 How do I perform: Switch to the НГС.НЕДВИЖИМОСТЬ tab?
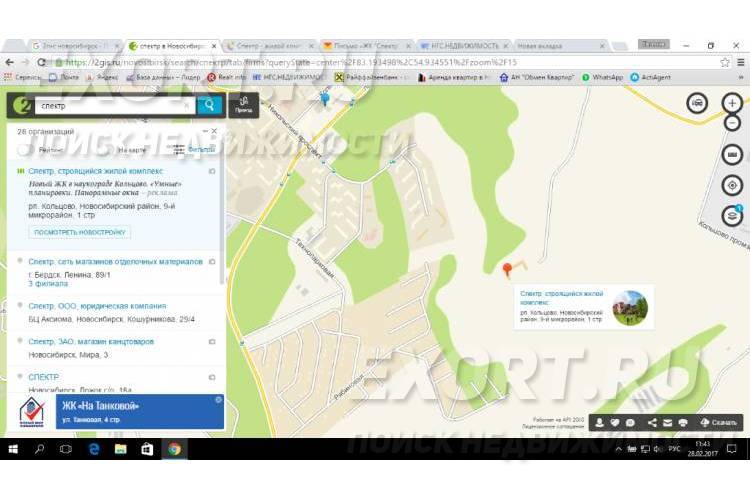coord(464,46)
